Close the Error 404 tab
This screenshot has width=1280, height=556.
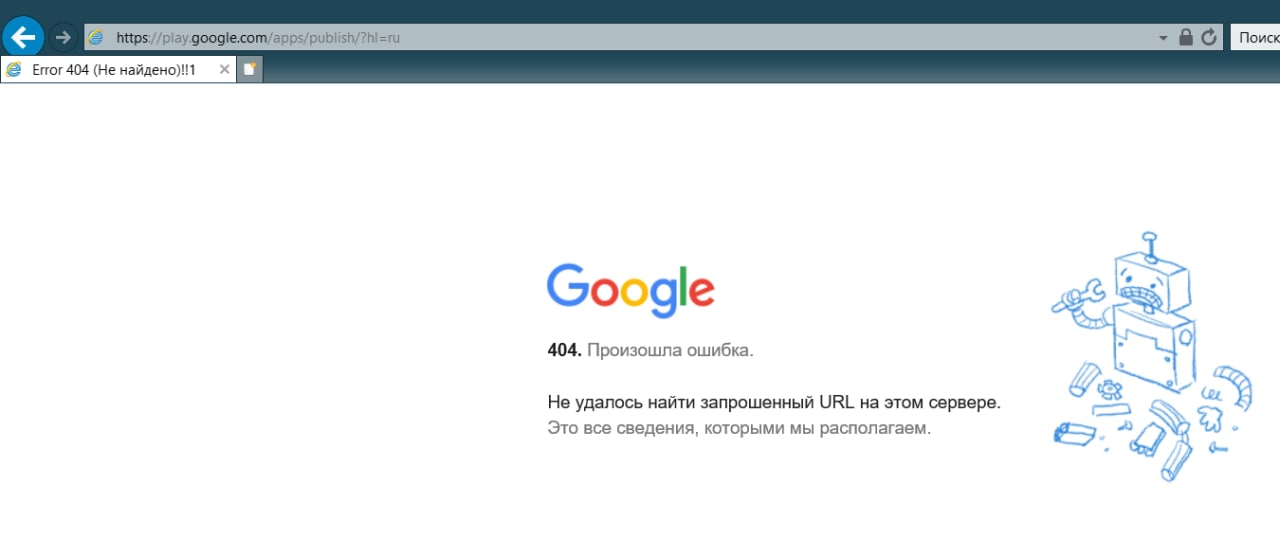[x=224, y=70]
